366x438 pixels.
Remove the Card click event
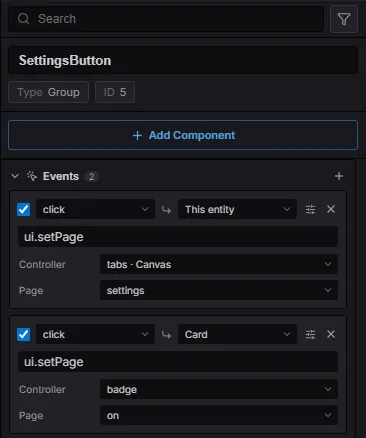click(x=331, y=334)
